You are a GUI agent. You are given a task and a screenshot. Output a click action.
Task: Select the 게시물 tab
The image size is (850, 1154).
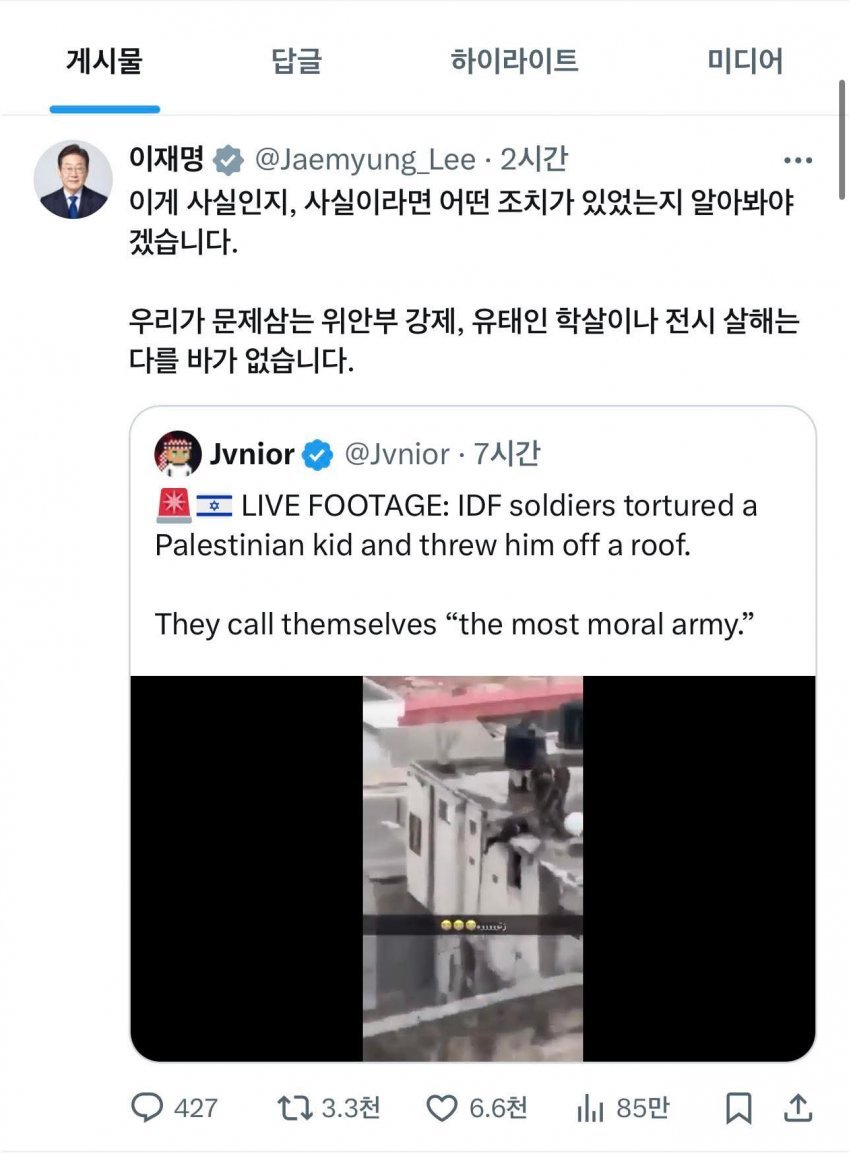click(104, 62)
